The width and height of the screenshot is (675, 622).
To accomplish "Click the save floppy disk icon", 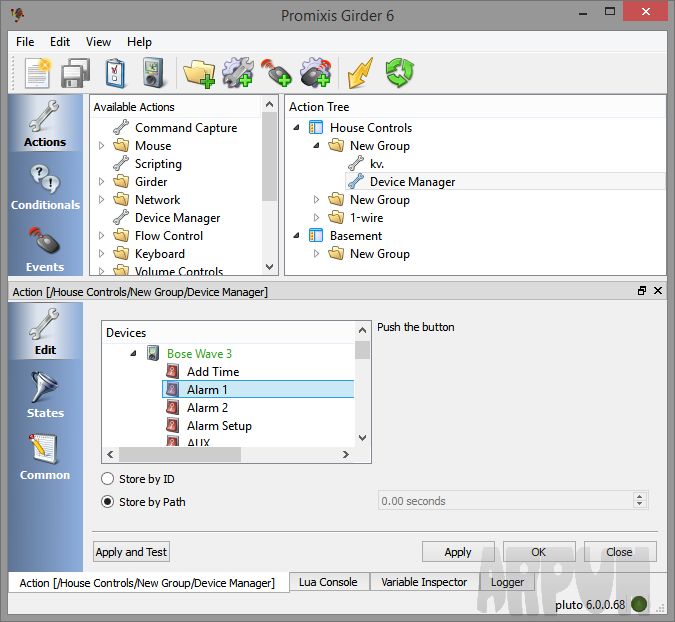I will point(76,74).
